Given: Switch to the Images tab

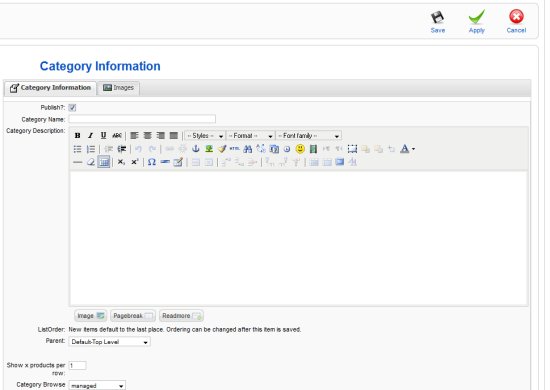Looking at the screenshot, I should point(119,88).
